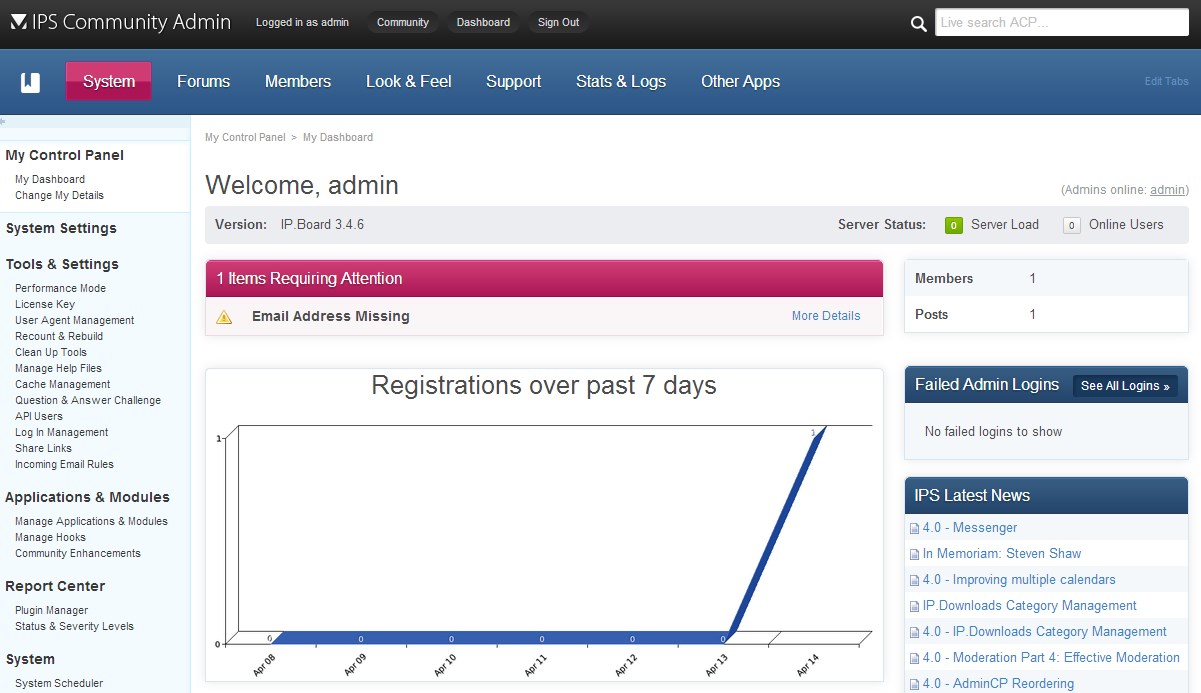Click the Tools & Settings sidebar heading
Viewport: 1201px width, 693px height.
62,264
